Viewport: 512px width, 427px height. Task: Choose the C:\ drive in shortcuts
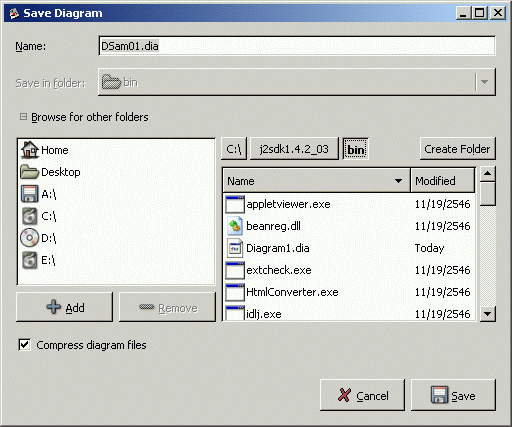coord(39,216)
